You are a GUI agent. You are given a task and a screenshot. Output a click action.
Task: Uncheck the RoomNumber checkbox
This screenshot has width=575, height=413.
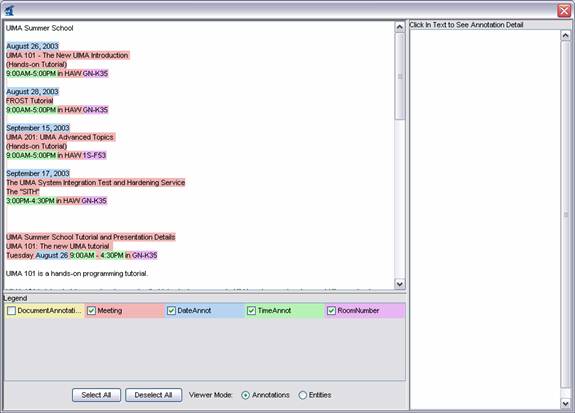click(331, 311)
